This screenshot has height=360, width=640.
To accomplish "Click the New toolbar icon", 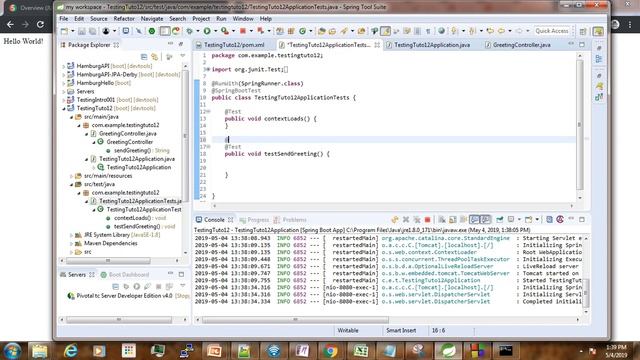I will [64, 31].
